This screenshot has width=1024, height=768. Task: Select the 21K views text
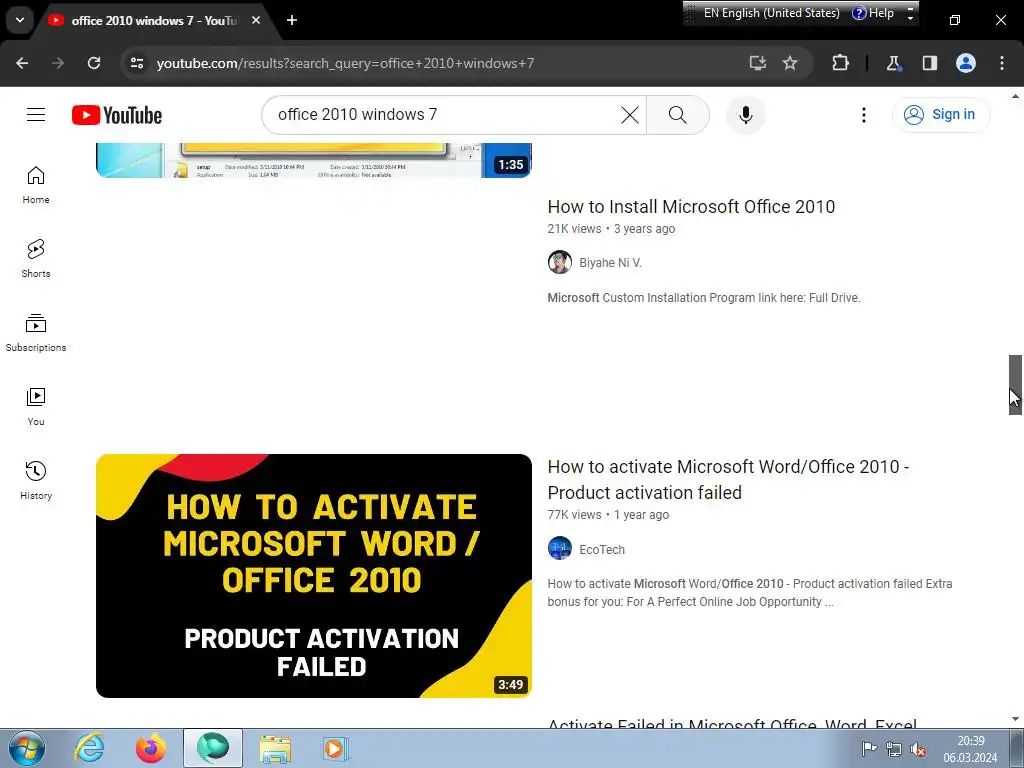coord(574,229)
